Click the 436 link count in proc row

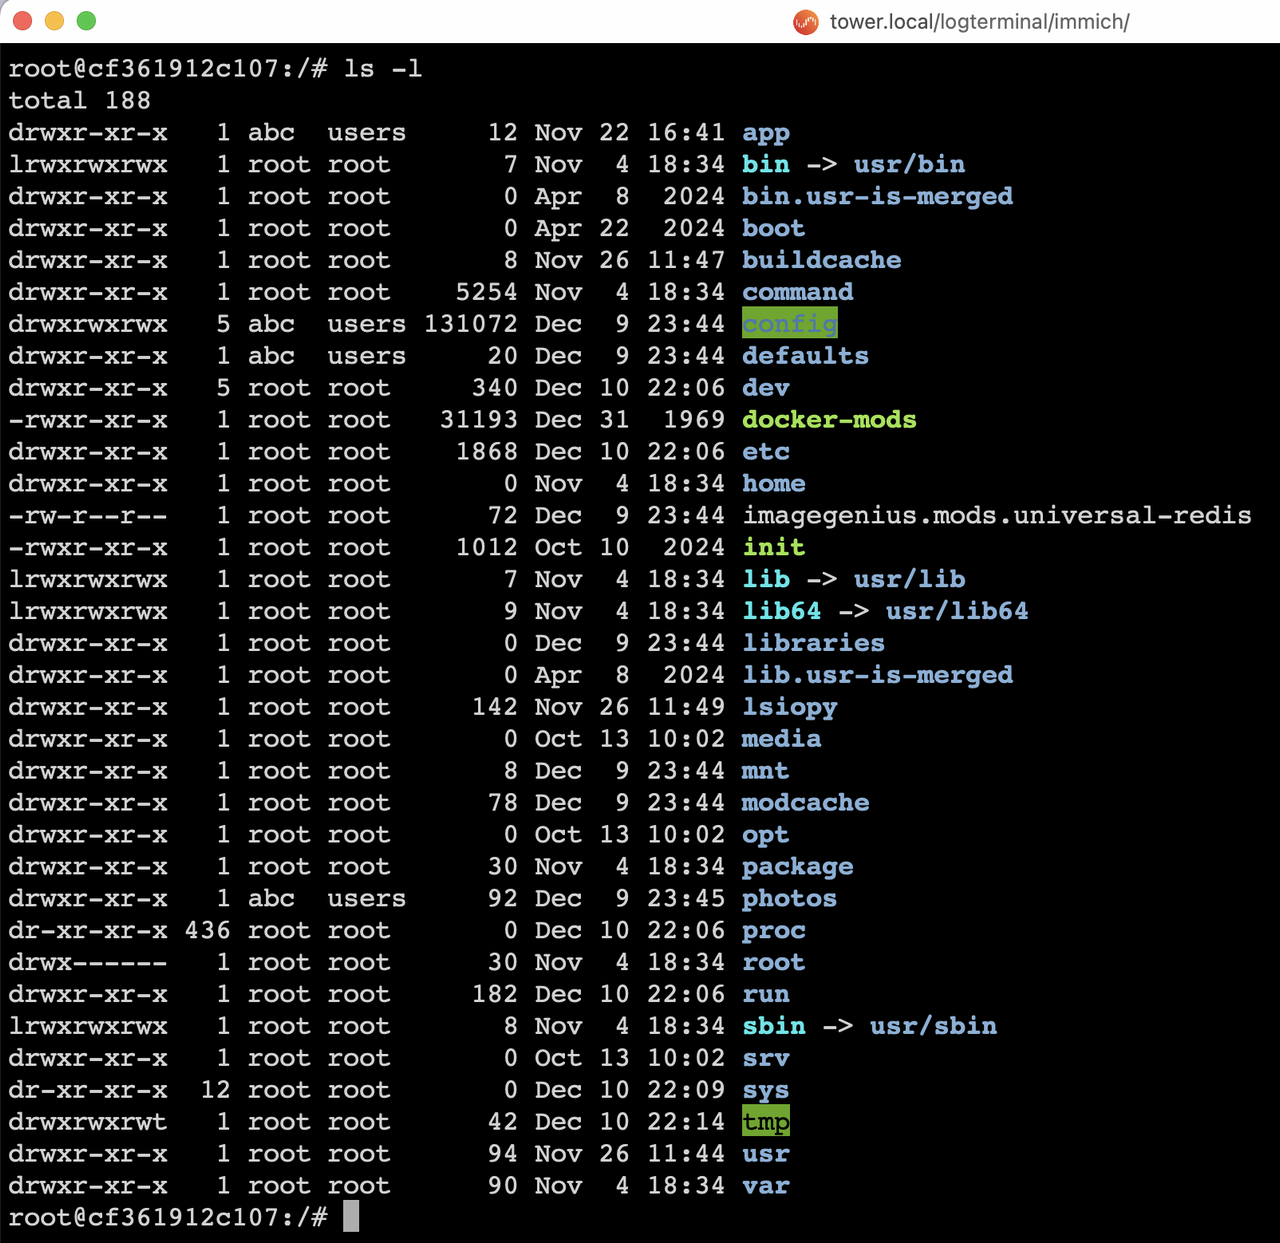208,931
